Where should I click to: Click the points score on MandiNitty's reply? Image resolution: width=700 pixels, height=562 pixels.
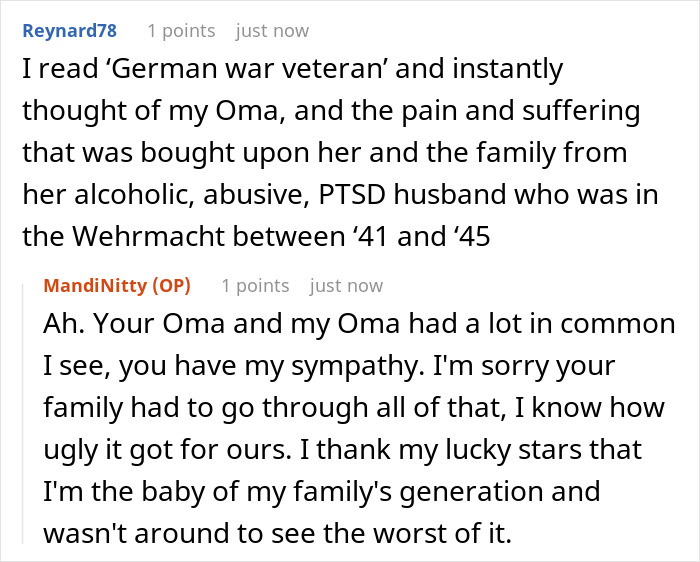(255, 286)
